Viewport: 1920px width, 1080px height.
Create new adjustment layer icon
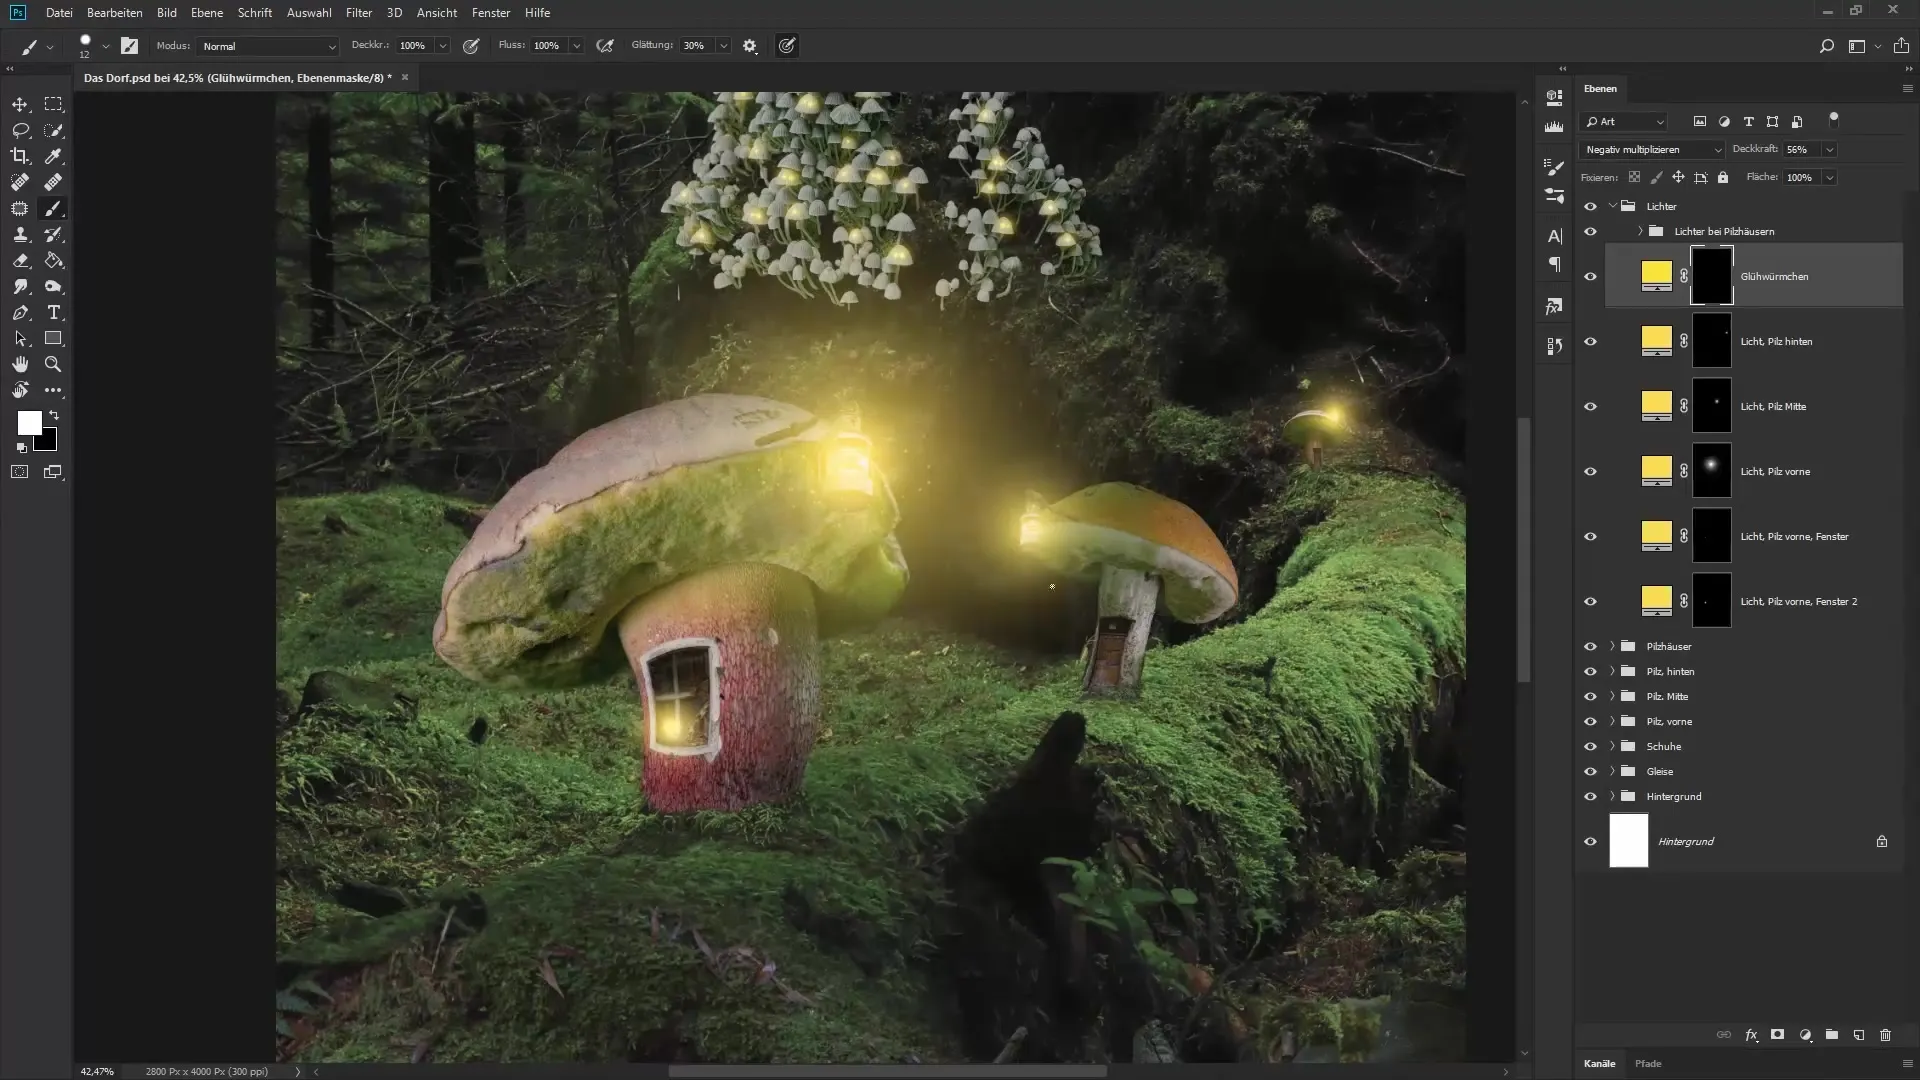tap(1805, 1035)
